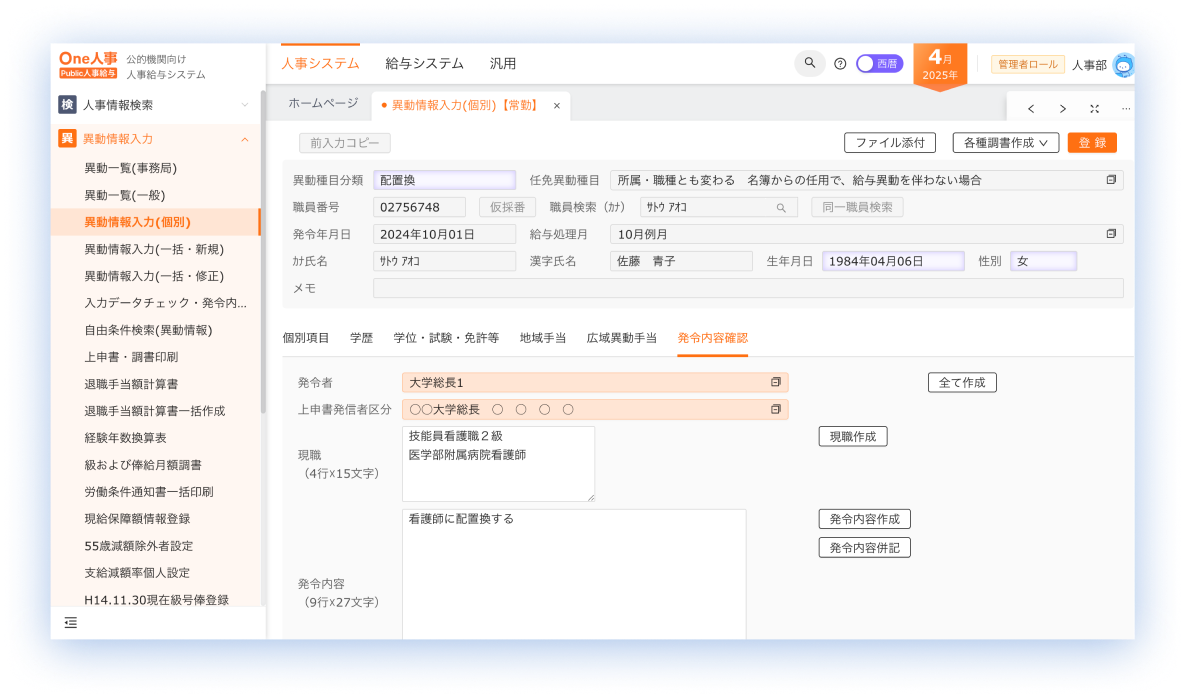Collapse the sidebar menu icon
Image resolution: width=1186 pixels, height=698 pixels.
(x=70, y=622)
